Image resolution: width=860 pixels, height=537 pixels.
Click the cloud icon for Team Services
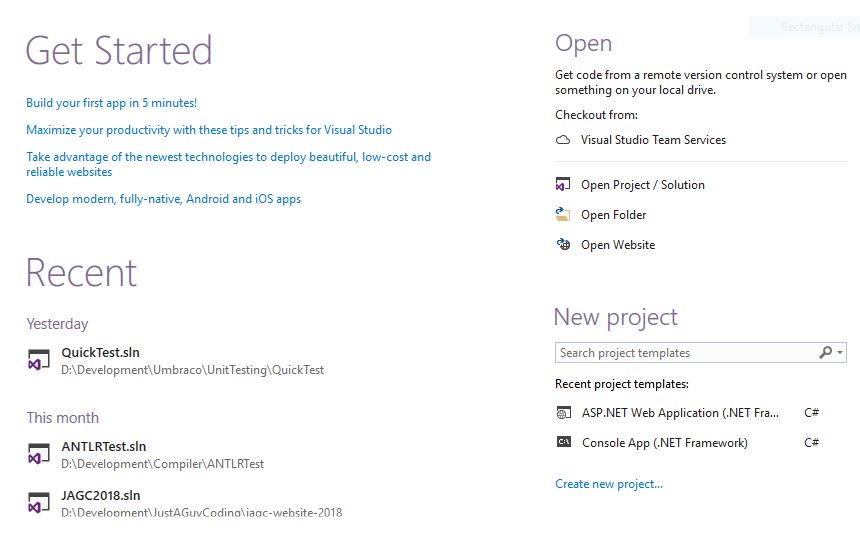pos(563,140)
